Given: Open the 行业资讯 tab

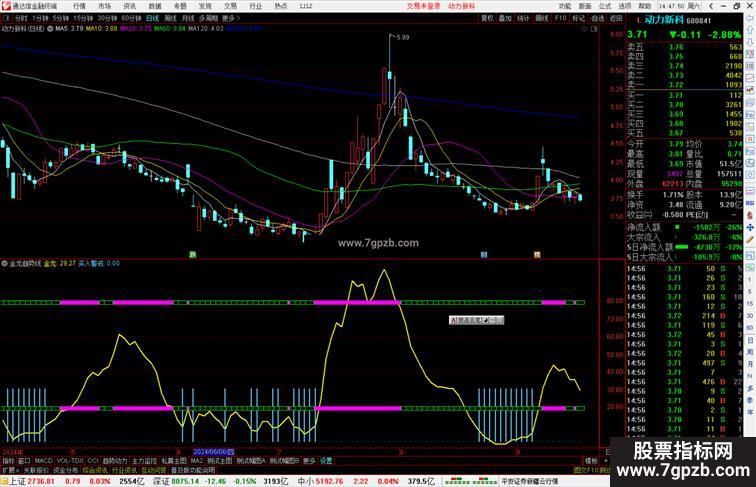Looking at the screenshot, I should click(124, 470).
